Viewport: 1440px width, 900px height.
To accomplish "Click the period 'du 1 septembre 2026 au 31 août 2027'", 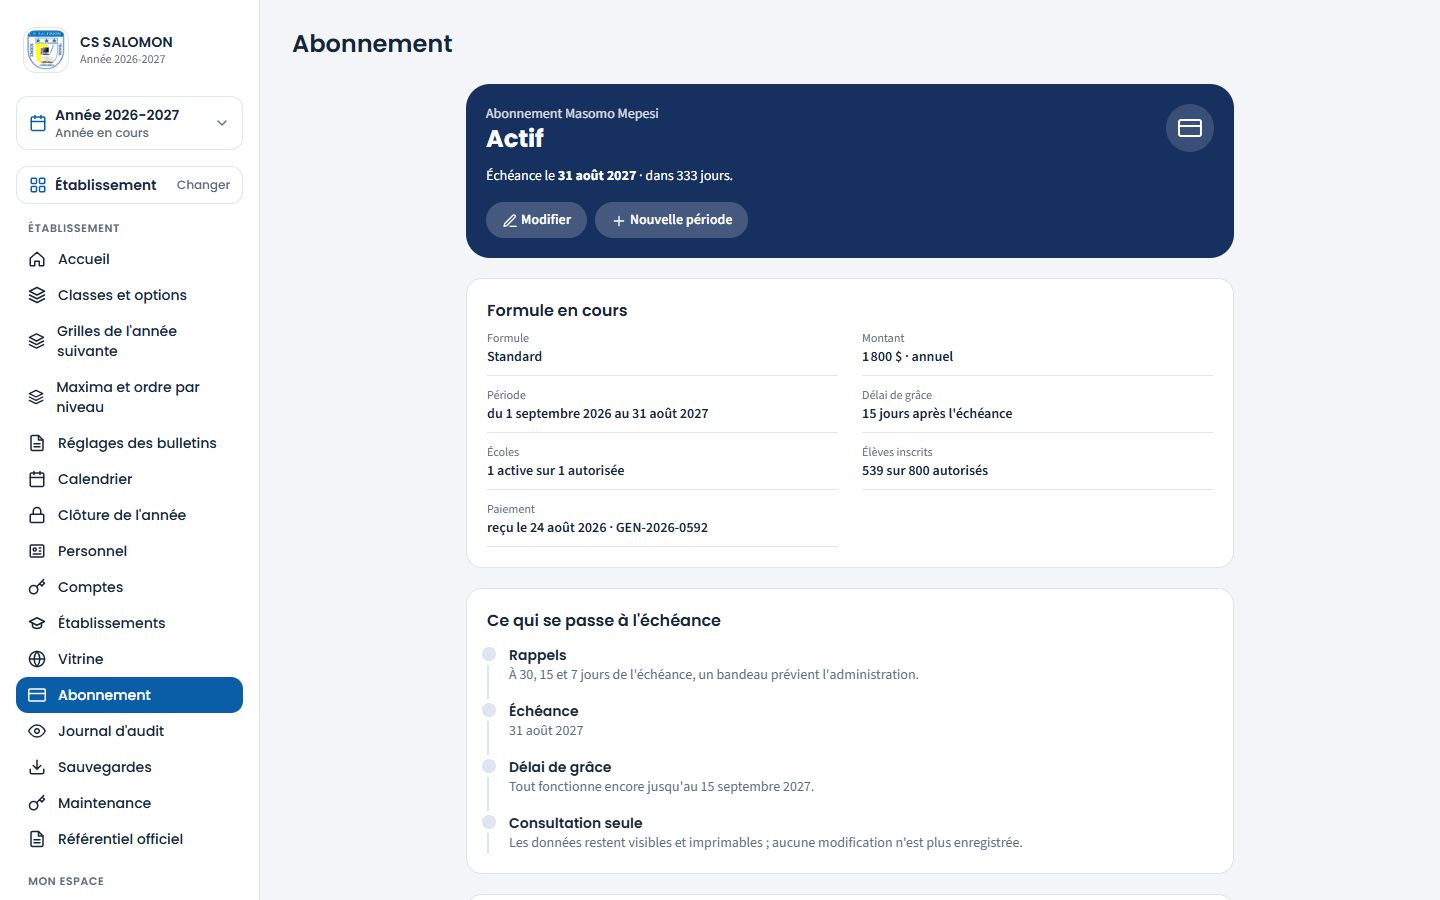I will [x=597, y=414].
